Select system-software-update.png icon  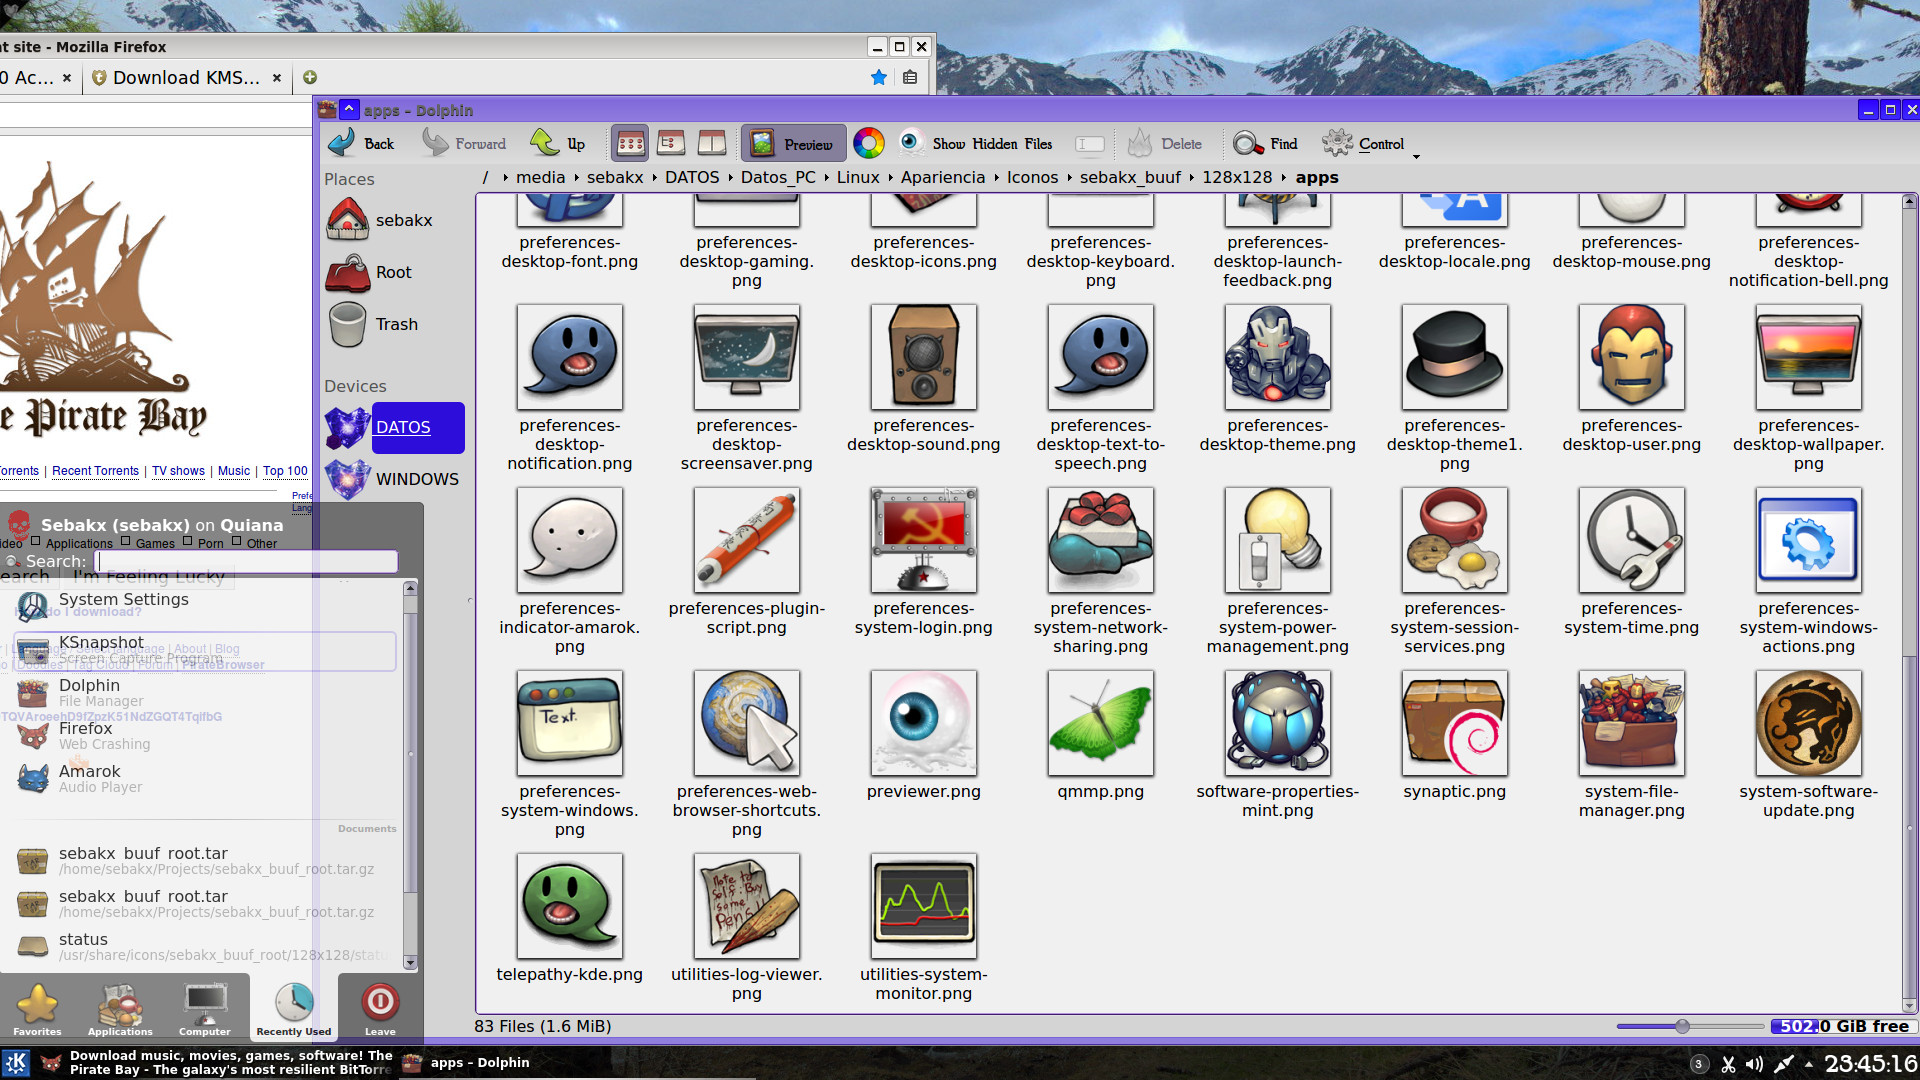tap(1808, 723)
